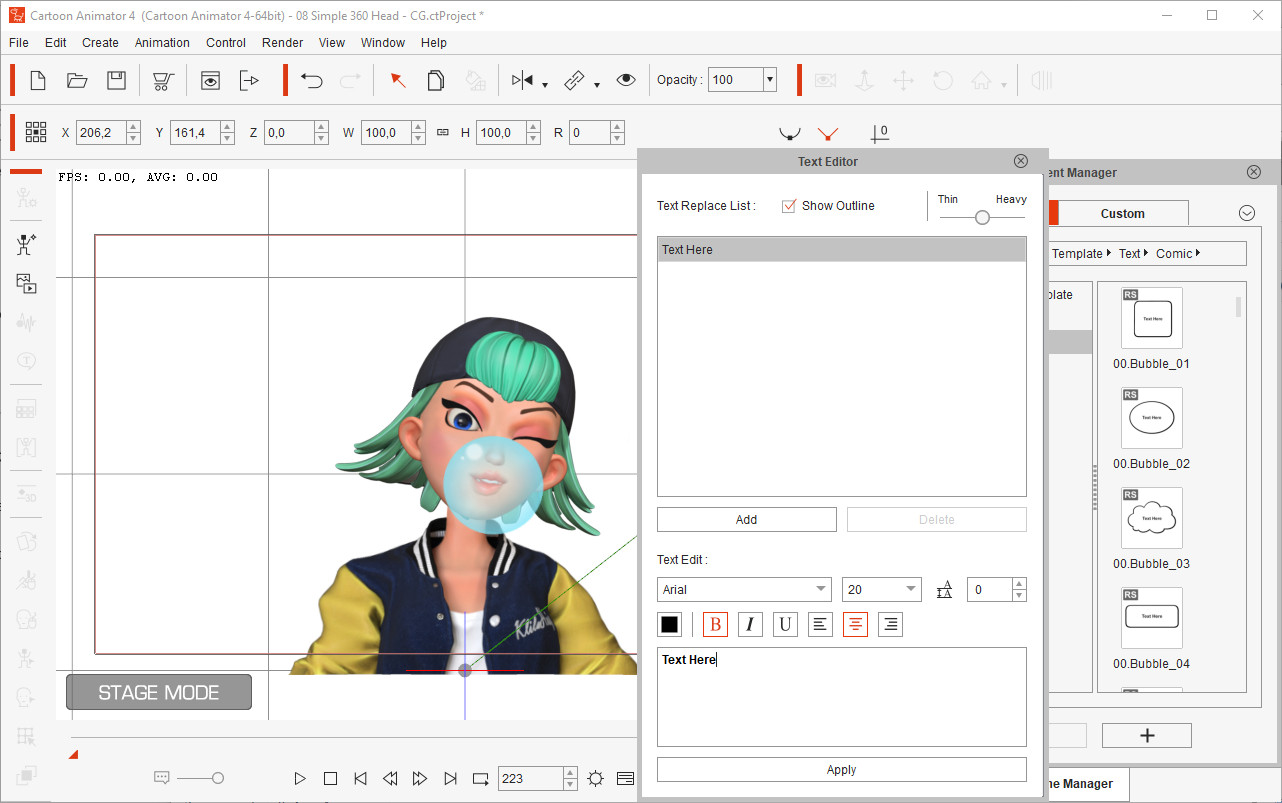Open the Opacity value dropdown
The width and height of the screenshot is (1282, 803).
[x=769, y=80]
